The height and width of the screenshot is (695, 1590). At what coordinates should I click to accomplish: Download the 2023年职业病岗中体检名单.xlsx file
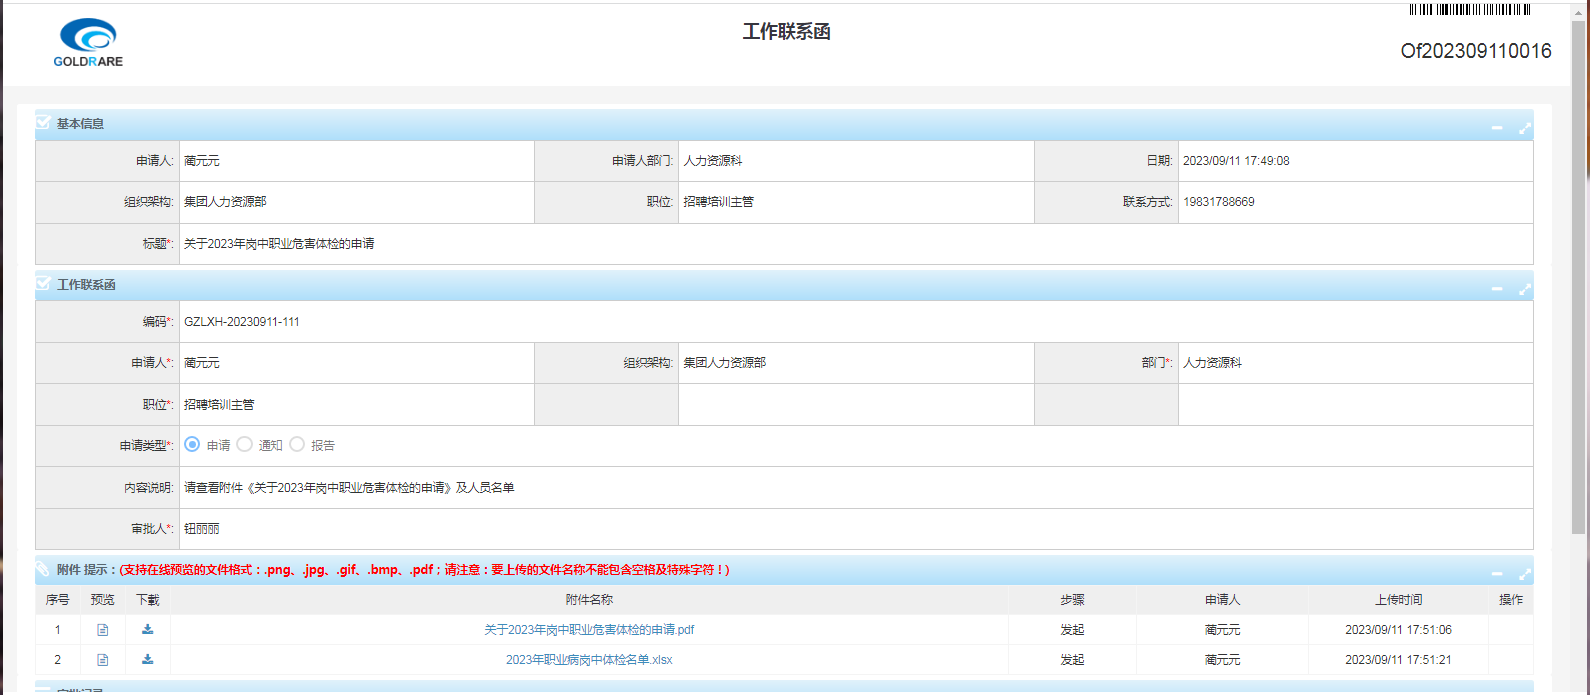click(x=148, y=660)
